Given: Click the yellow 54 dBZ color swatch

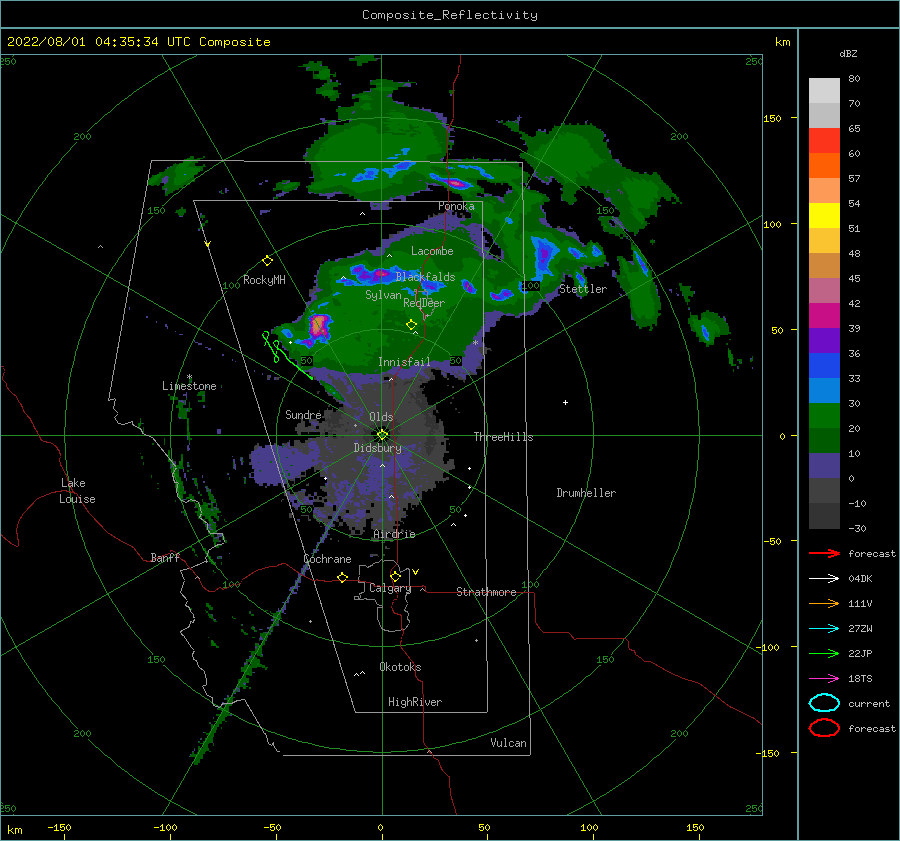Looking at the screenshot, I should click(x=824, y=215).
